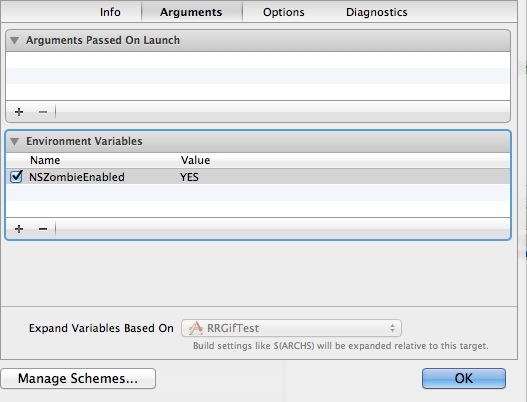Uncheck the NSZombieEnabled checkbox
Image resolution: width=527 pixels, height=402 pixels.
pos(16,176)
